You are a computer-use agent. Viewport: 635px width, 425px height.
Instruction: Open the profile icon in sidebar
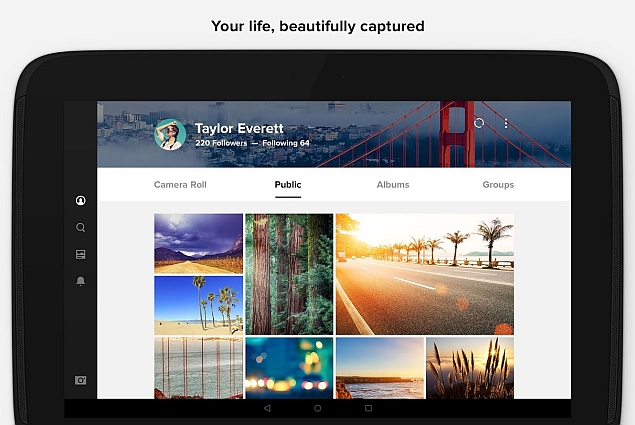[81, 201]
